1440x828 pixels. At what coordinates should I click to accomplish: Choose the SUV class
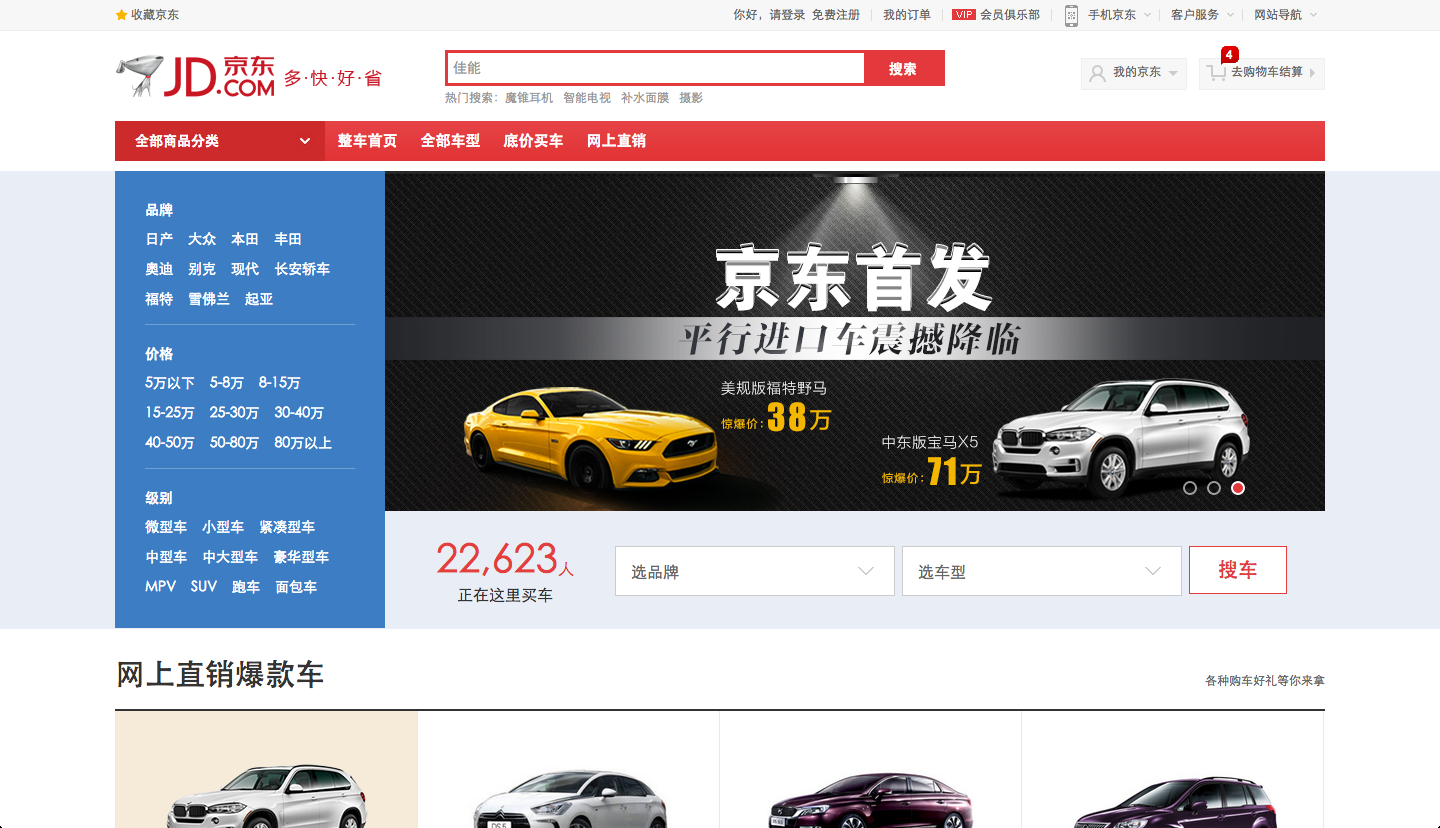point(204,587)
